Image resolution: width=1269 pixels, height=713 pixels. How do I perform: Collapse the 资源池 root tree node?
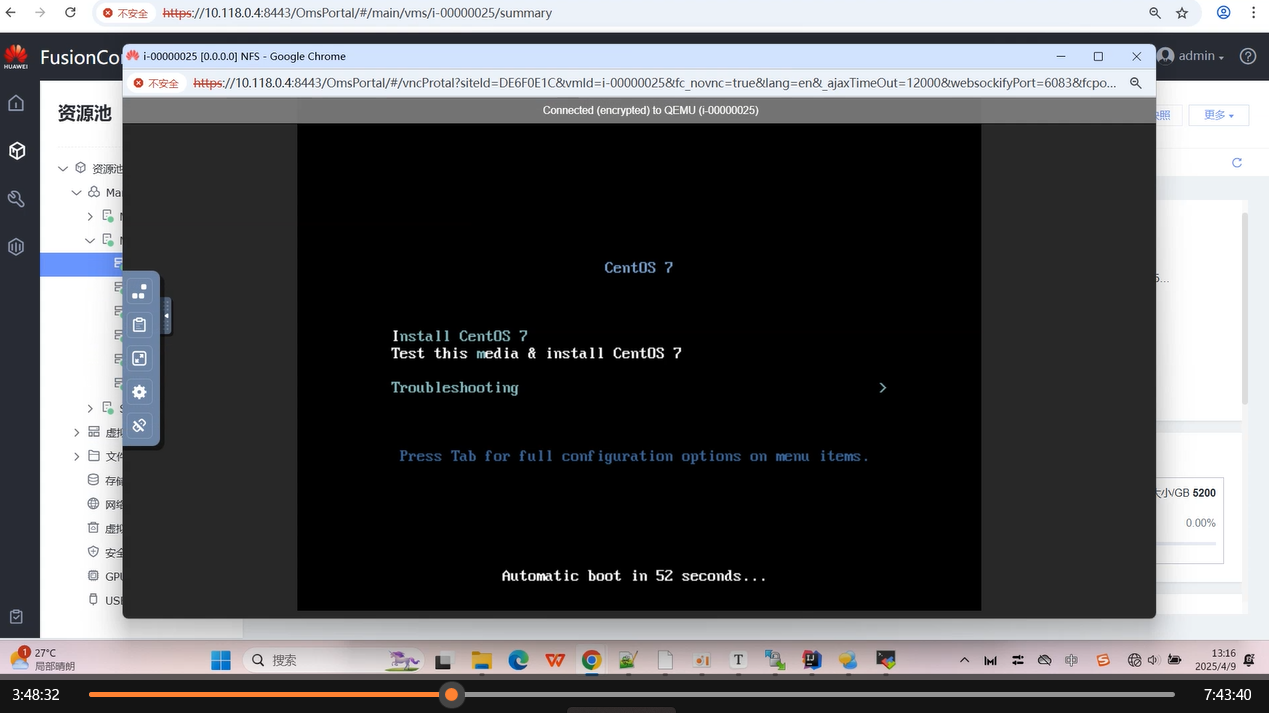coord(63,169)
